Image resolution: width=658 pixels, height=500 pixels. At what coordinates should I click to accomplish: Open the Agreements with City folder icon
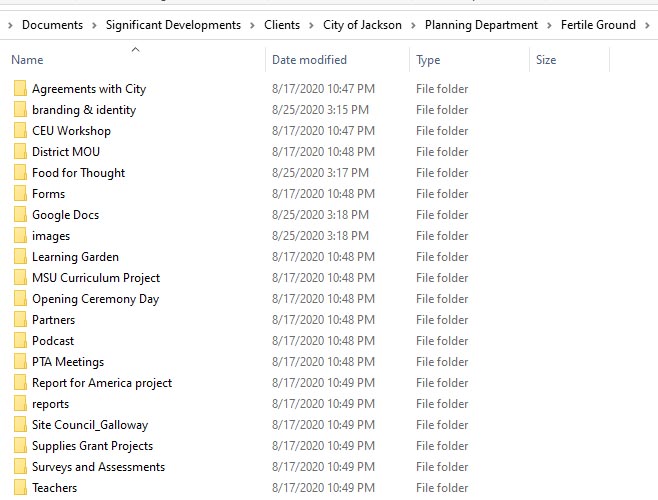pos(20,89)
